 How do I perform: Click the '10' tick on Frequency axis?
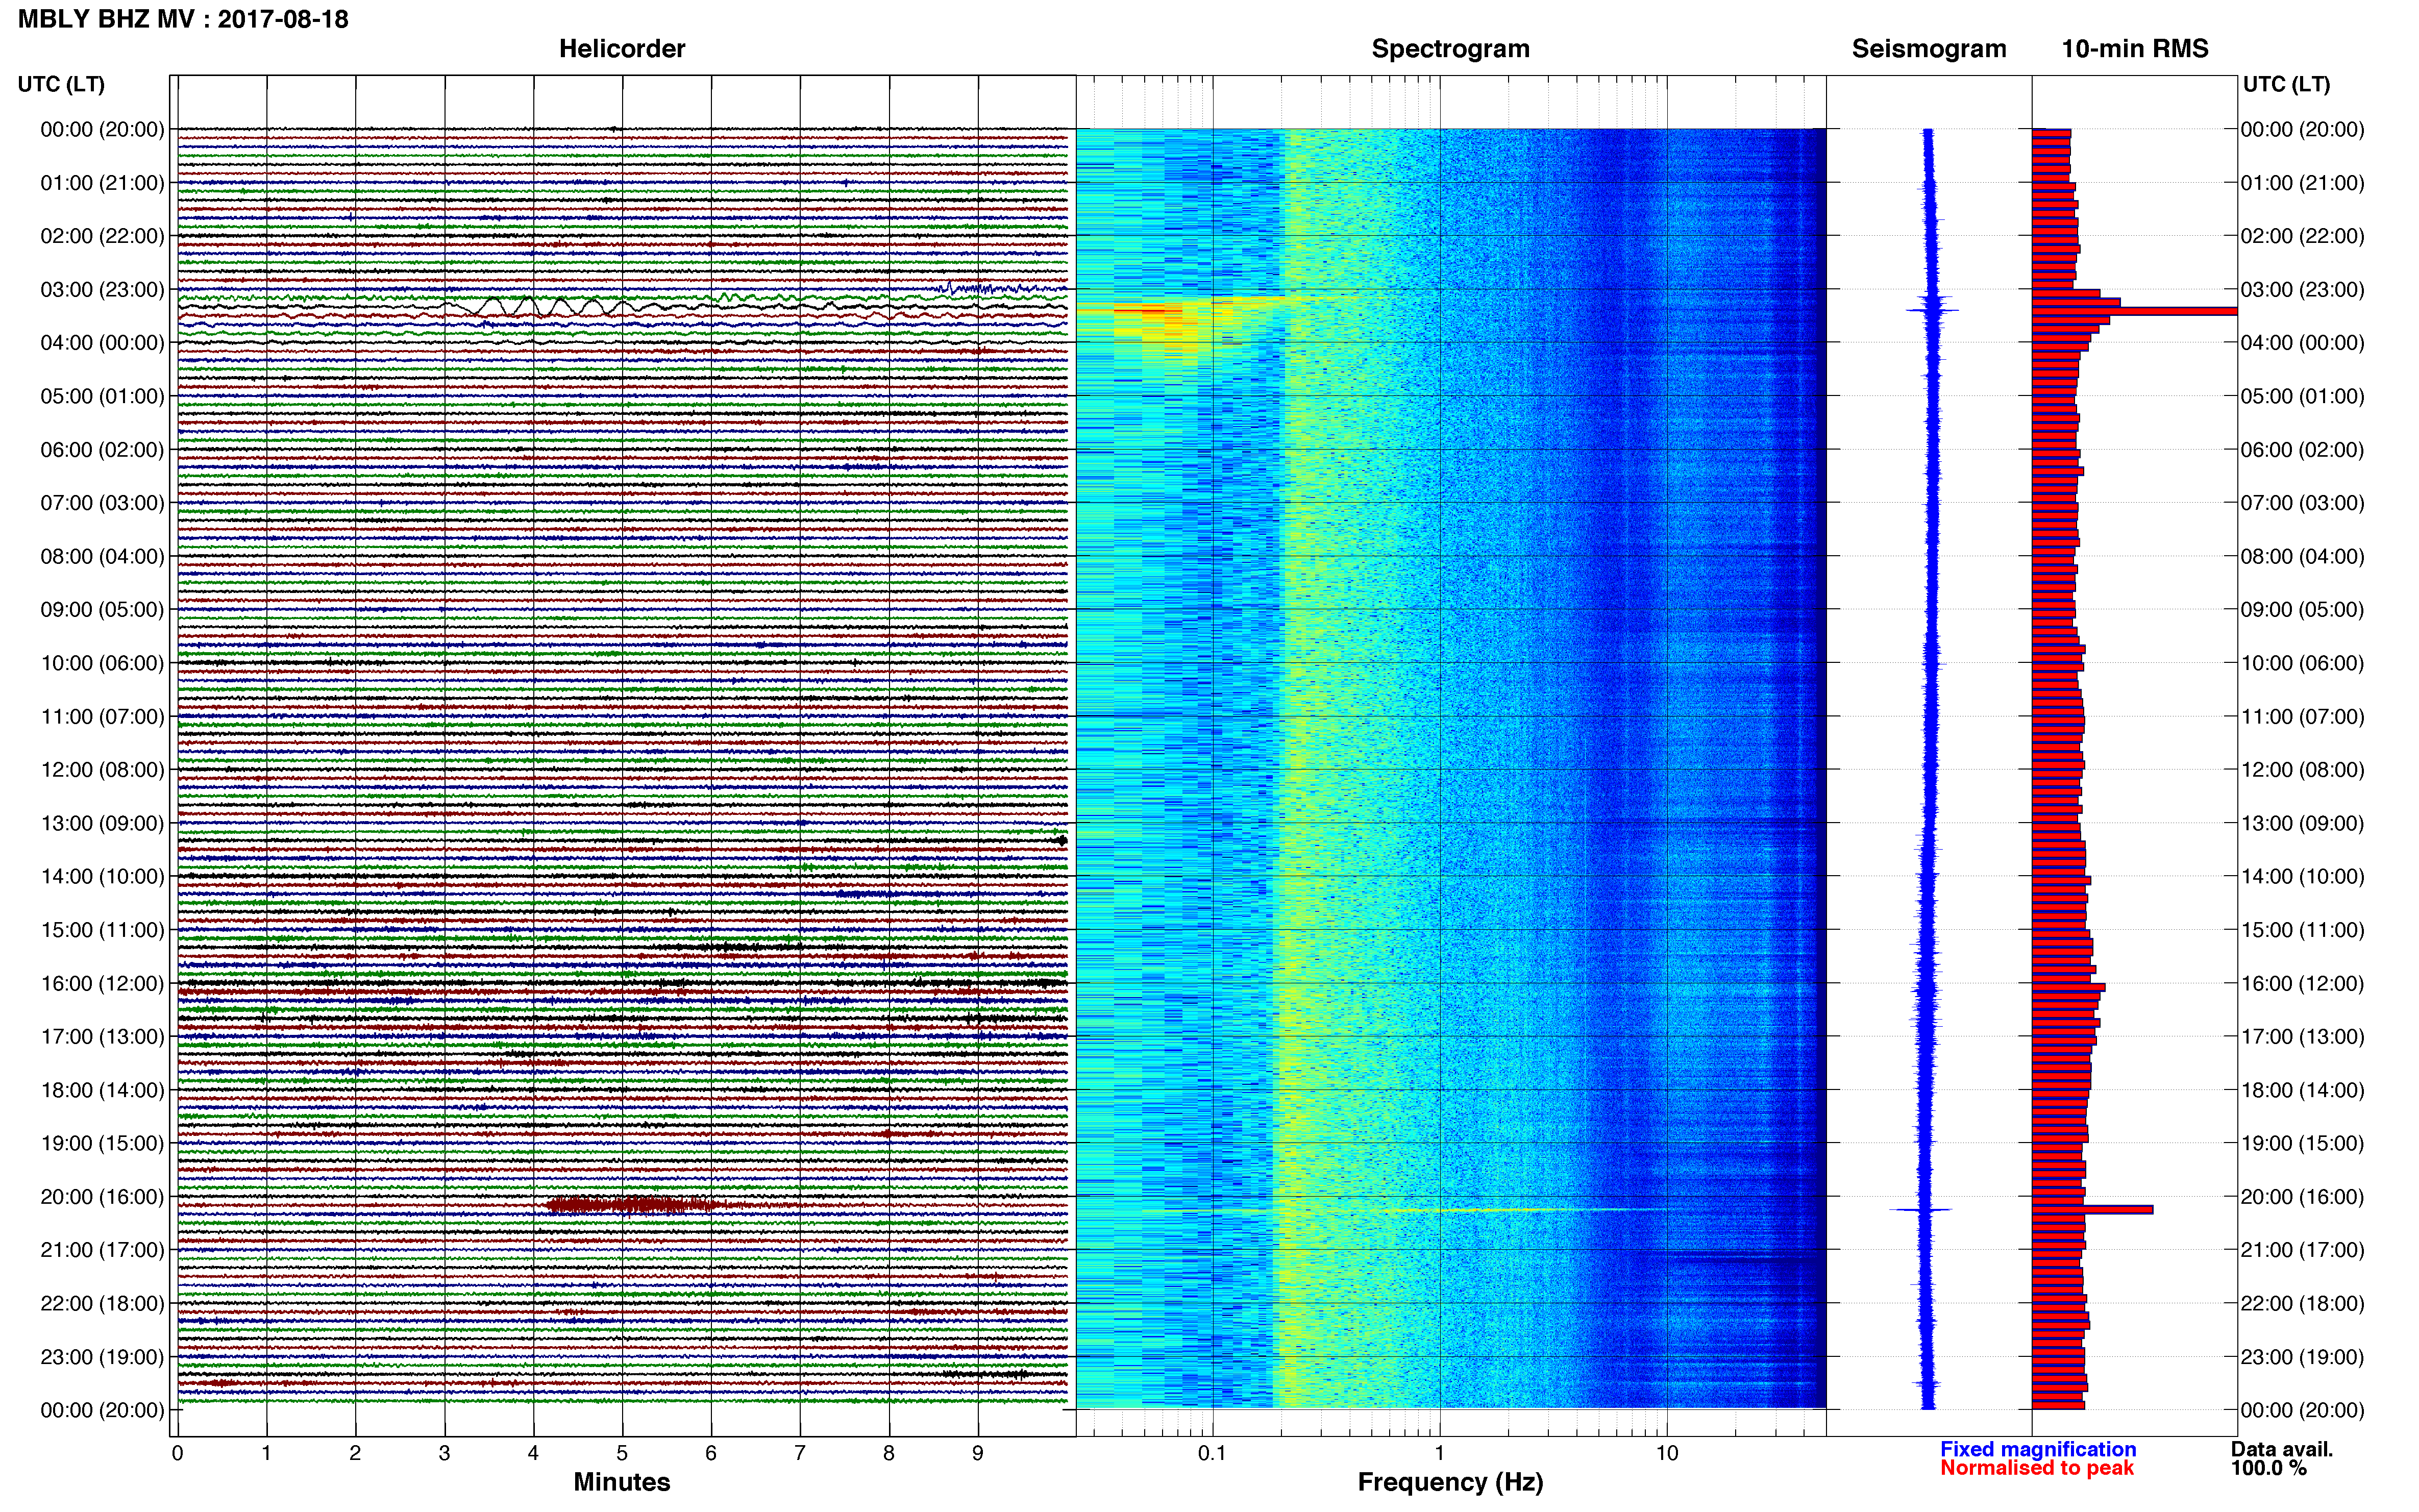[1667, 1454]
